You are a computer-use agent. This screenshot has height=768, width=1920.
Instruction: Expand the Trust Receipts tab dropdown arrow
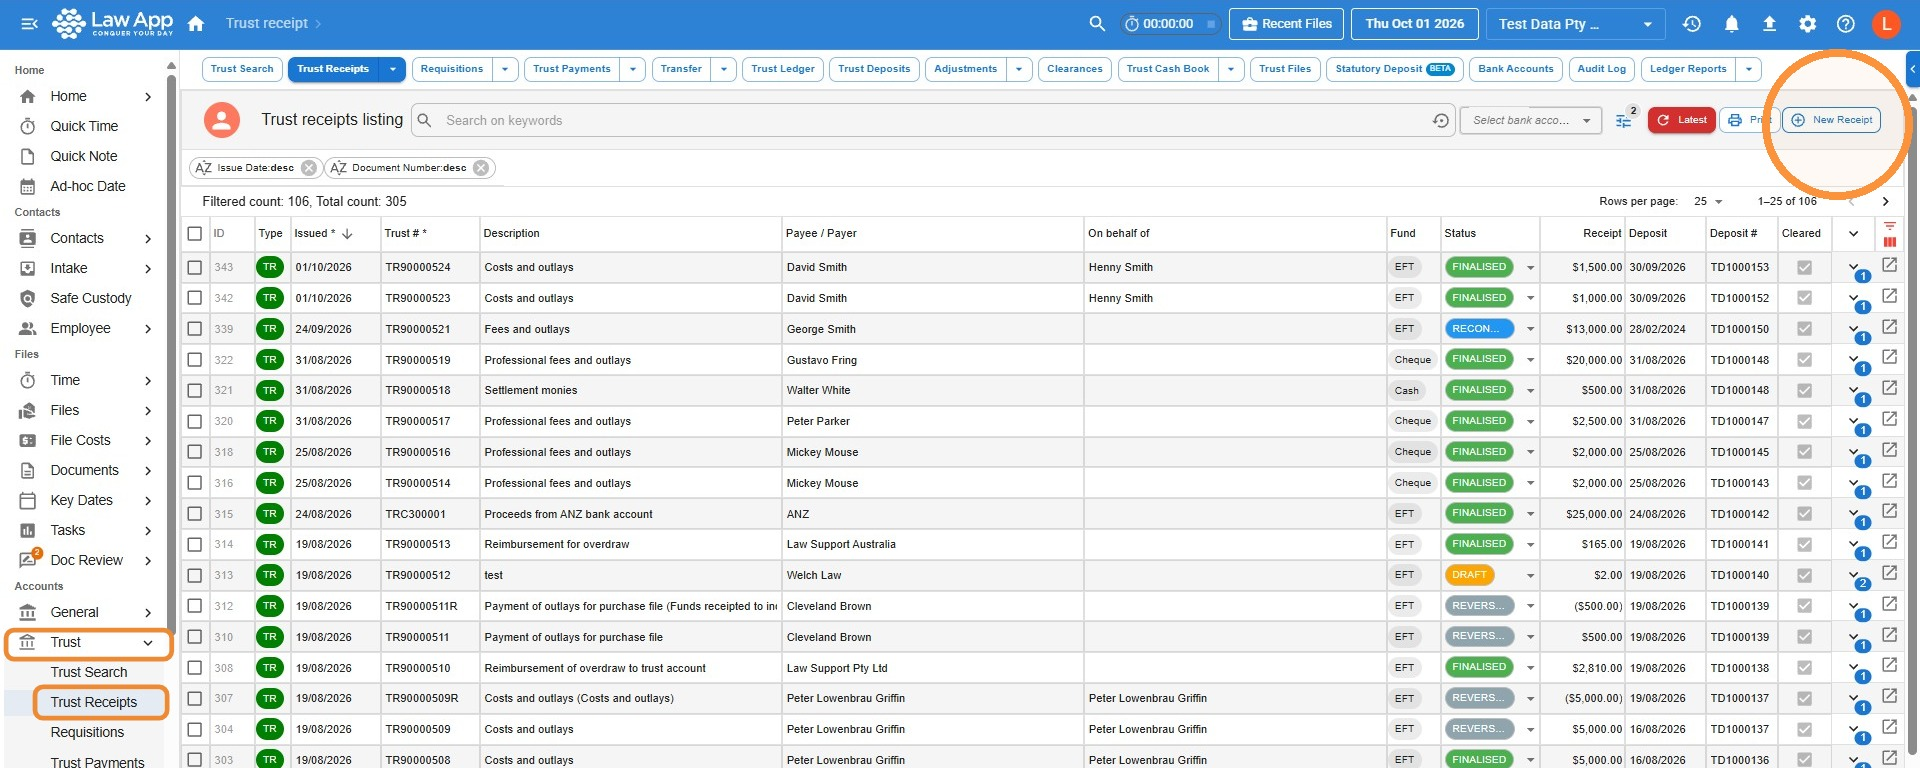pyautogui.click(x=392, y=69)
